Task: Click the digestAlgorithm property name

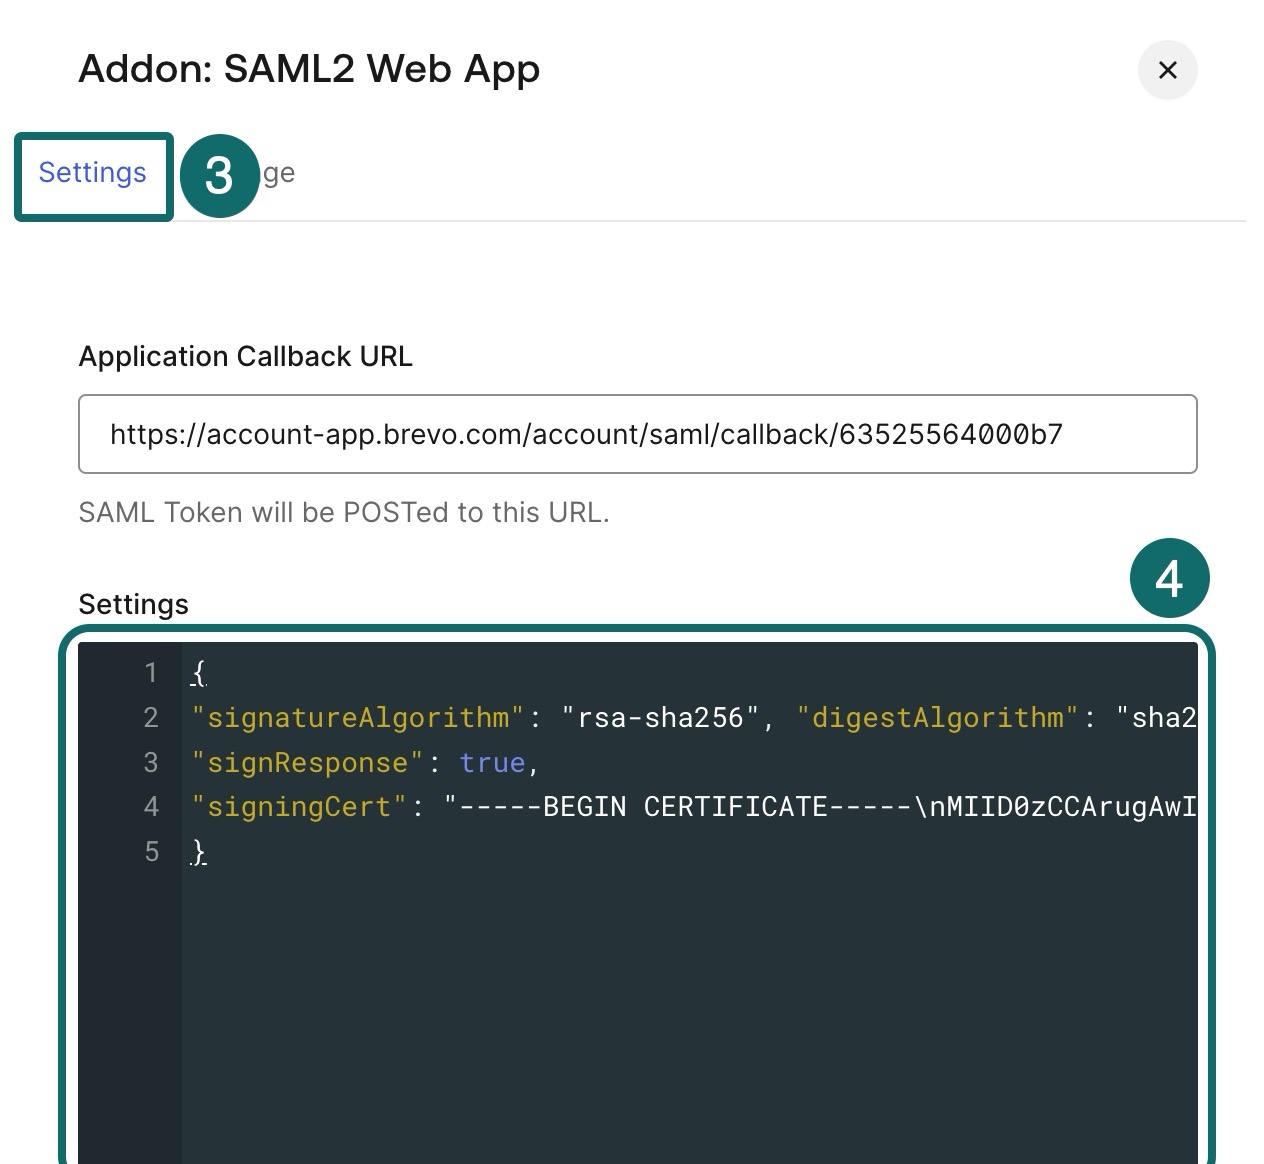Action: 935,717
